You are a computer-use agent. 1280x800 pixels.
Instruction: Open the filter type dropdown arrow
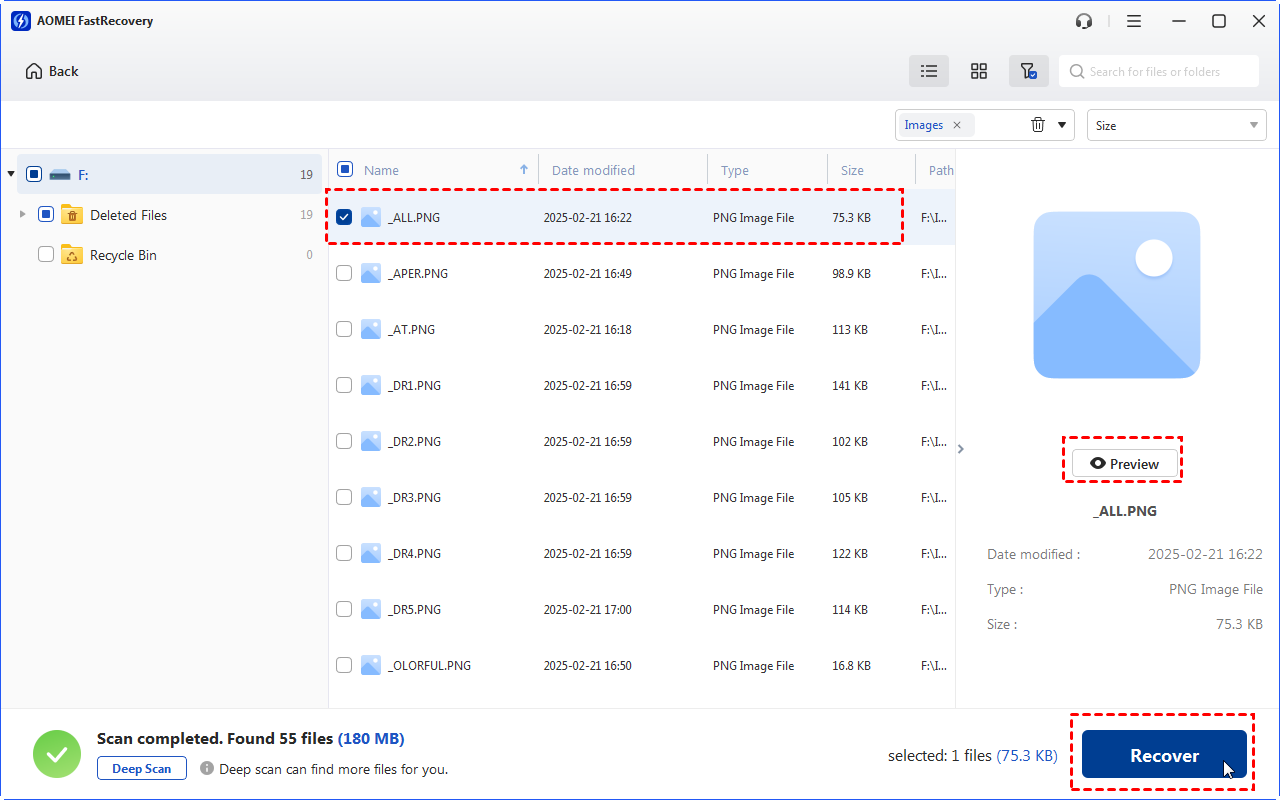click(x=1061, y=125)
